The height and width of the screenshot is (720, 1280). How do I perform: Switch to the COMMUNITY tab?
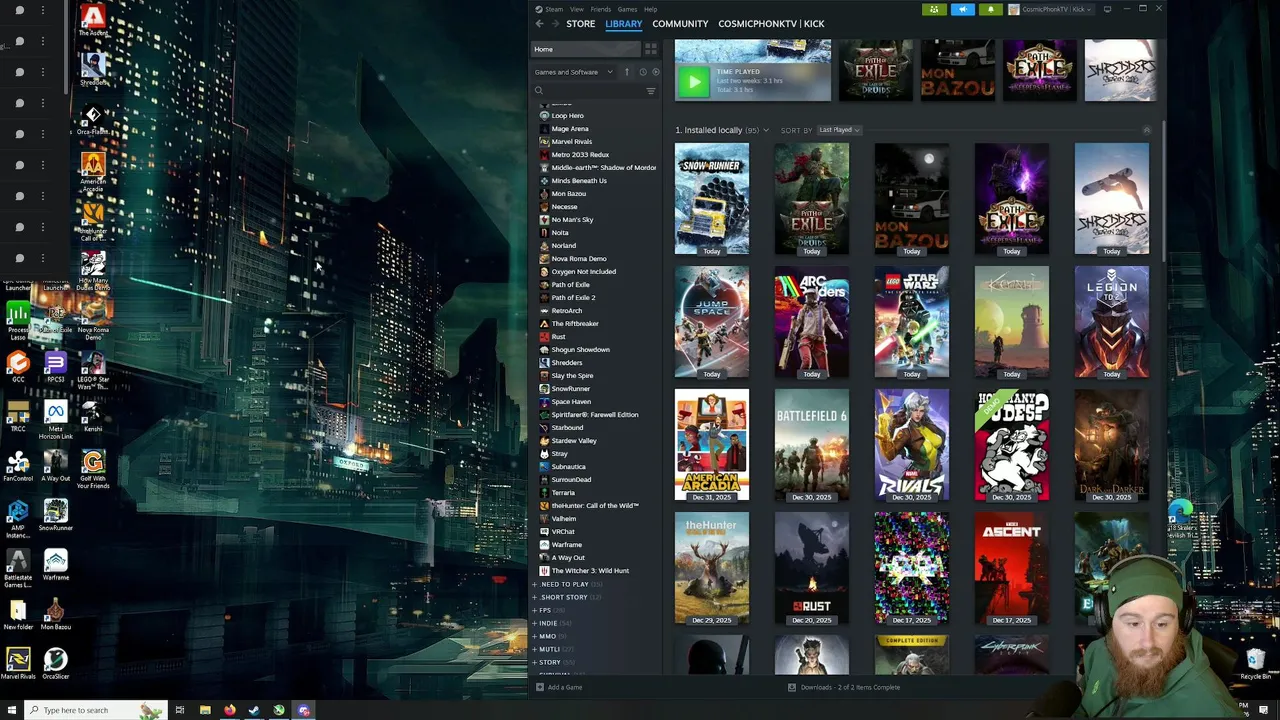[x=680, y=23]
